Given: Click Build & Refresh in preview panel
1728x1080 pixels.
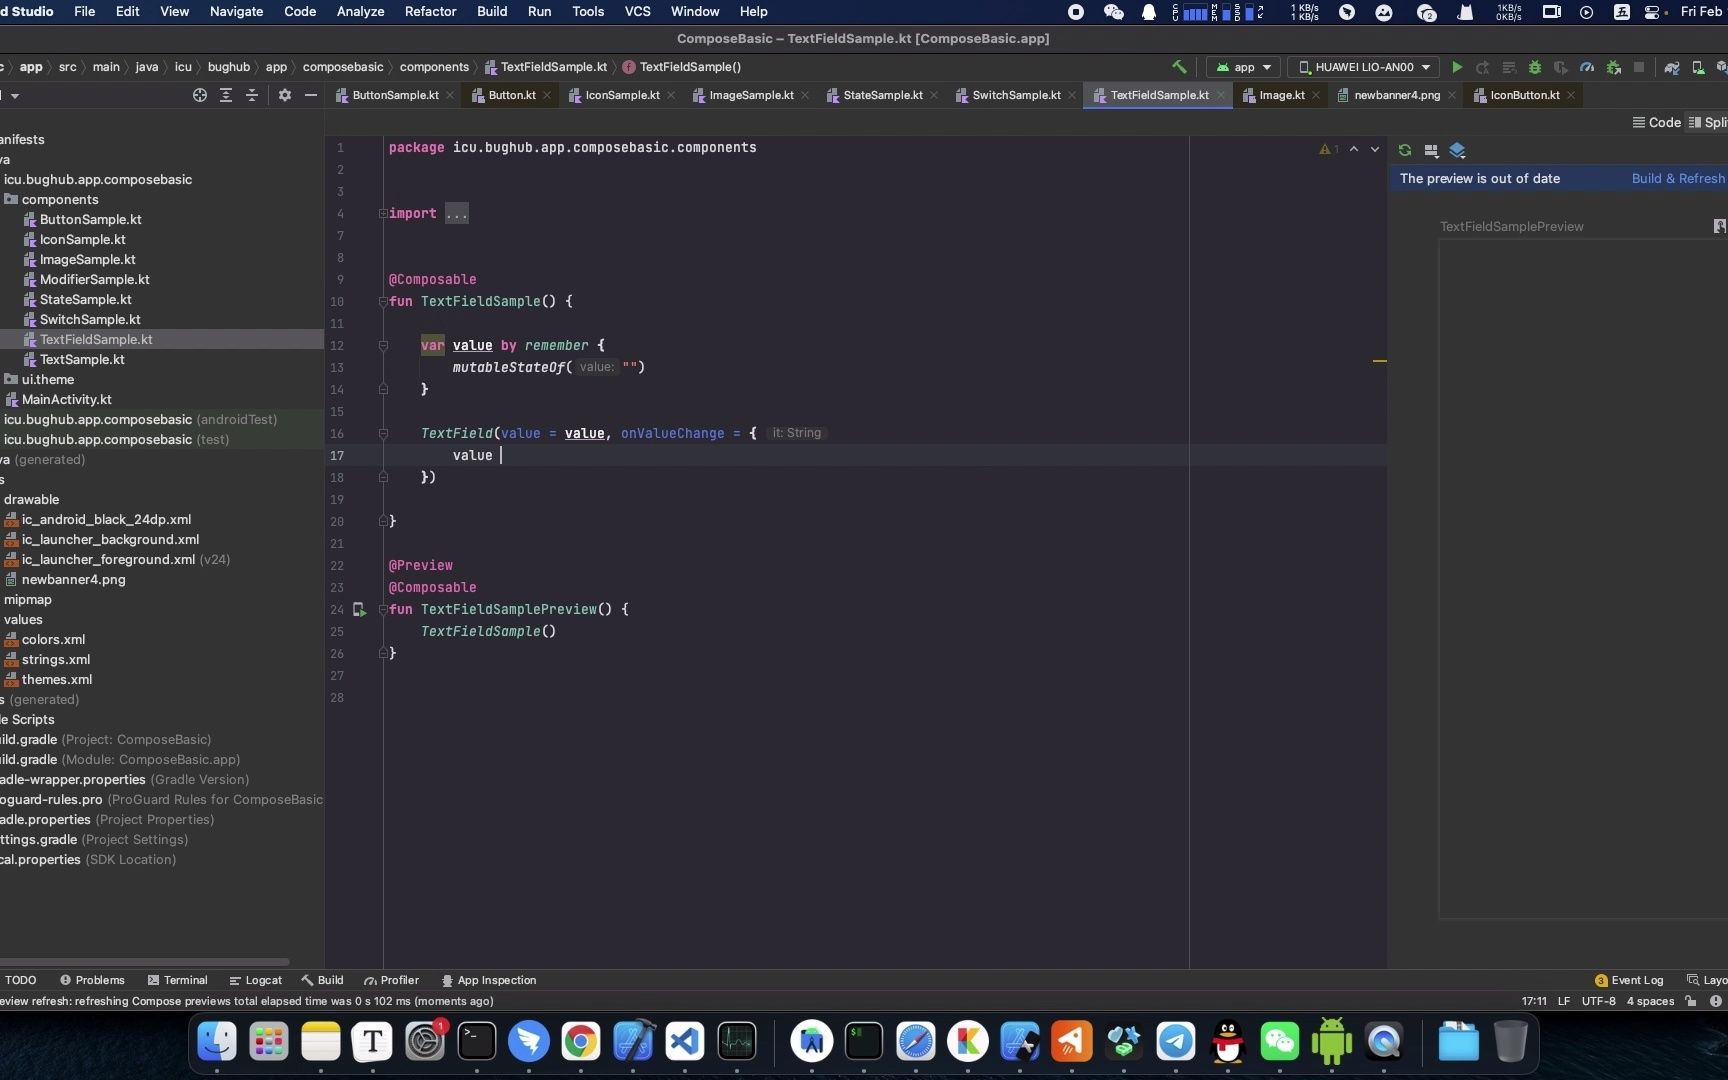Looking at the screenshot, I should (1678, 178).
